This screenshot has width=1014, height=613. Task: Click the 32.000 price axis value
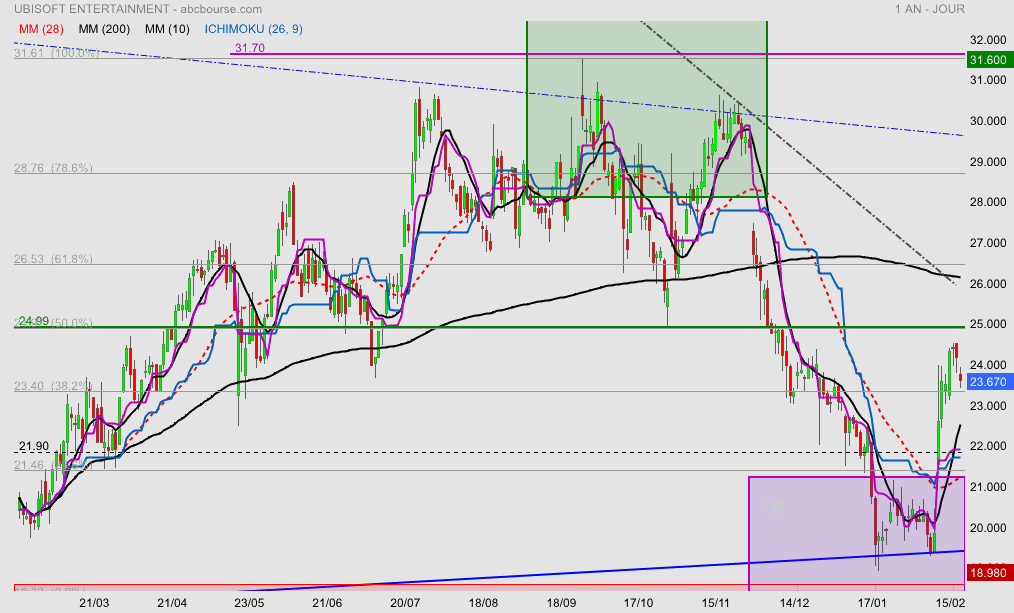988,40
